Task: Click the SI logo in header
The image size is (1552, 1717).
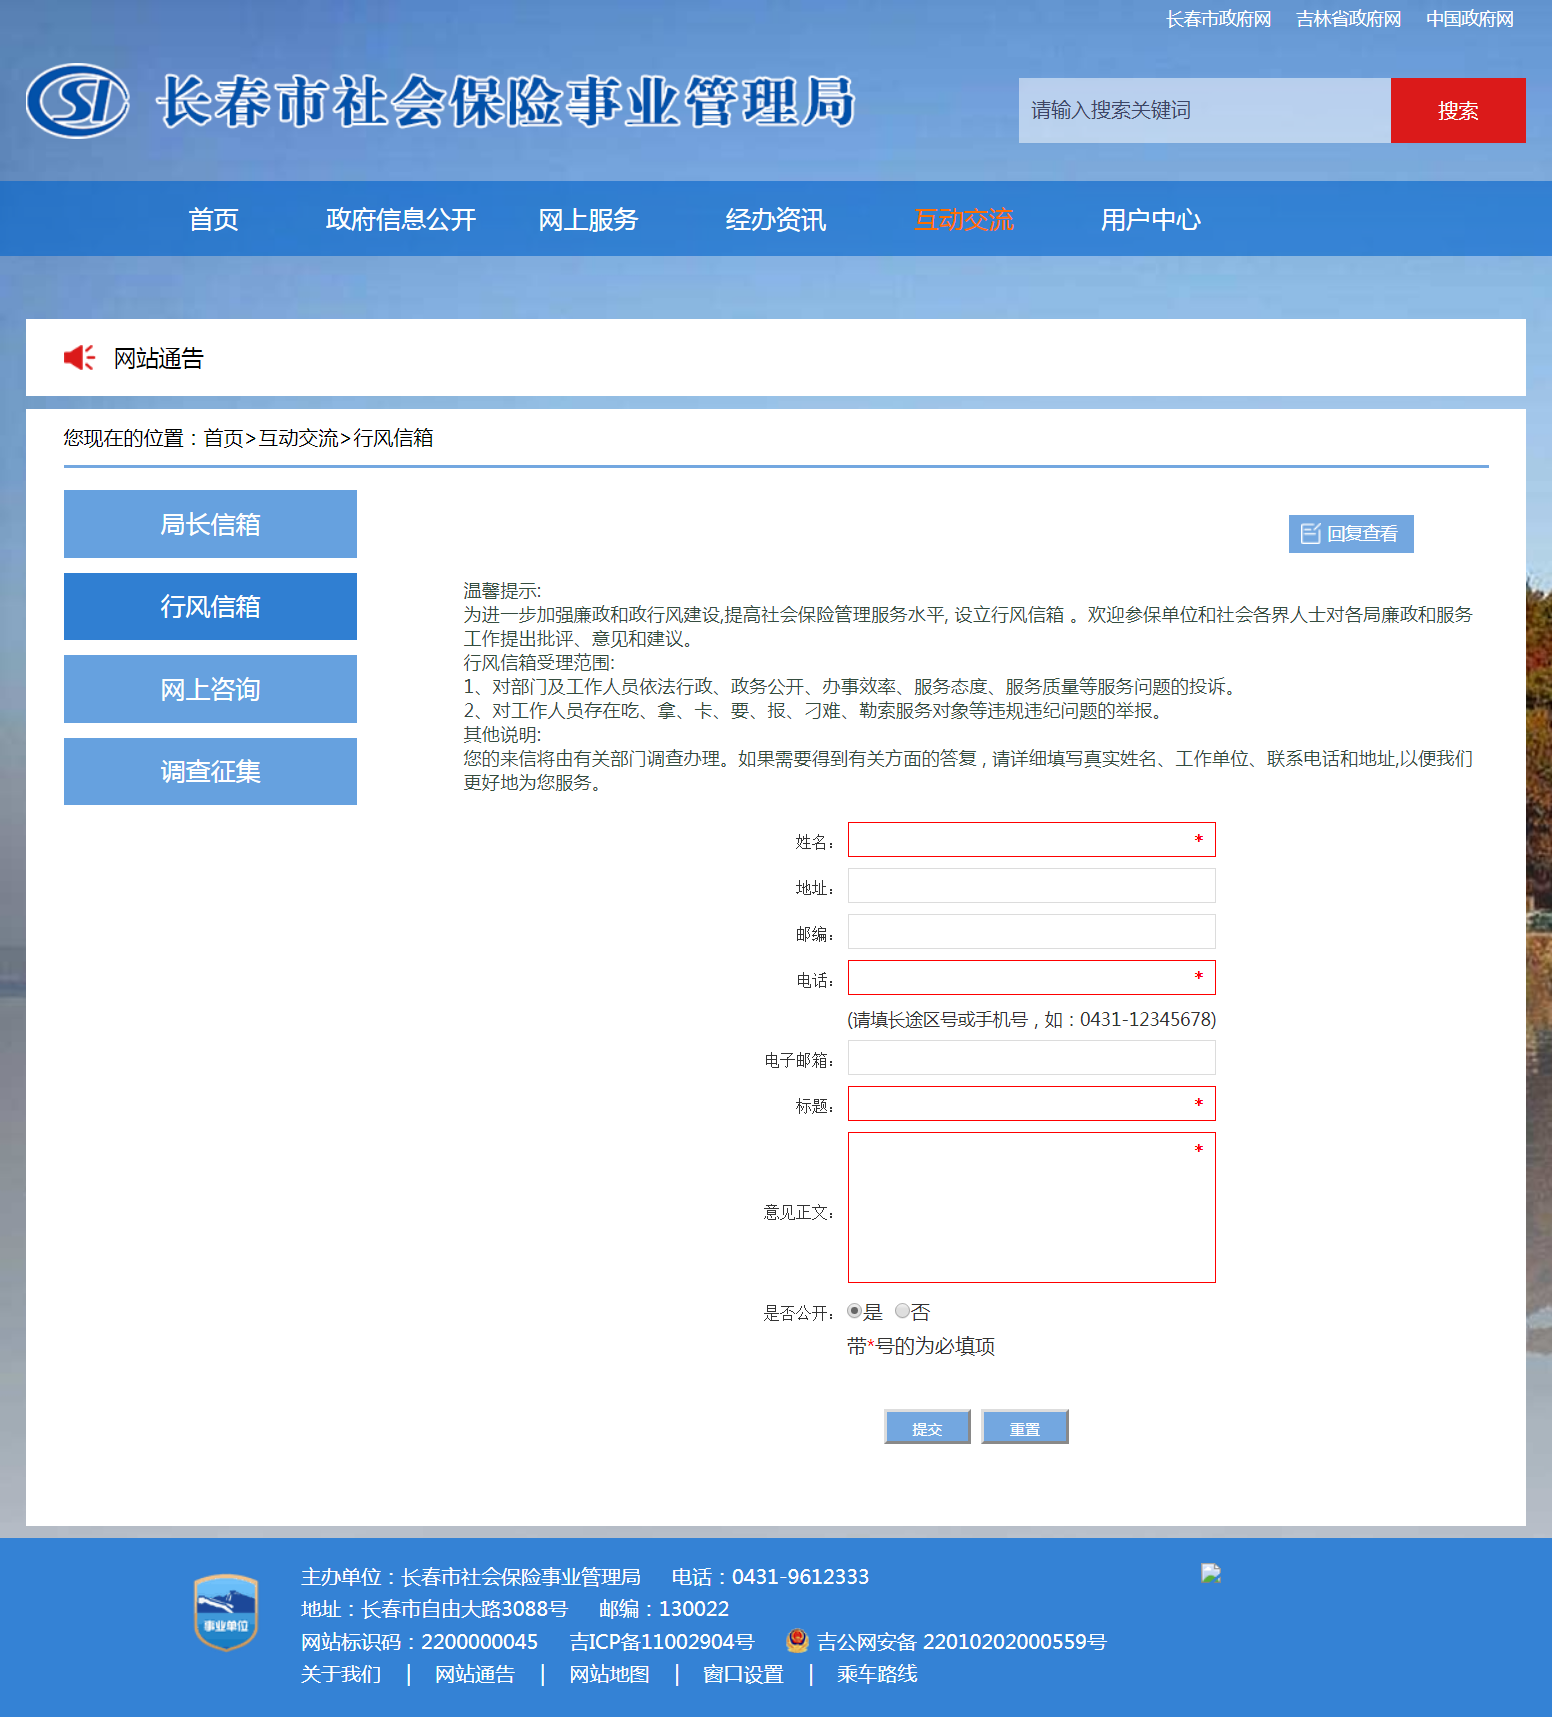Action: pos(77,101)
